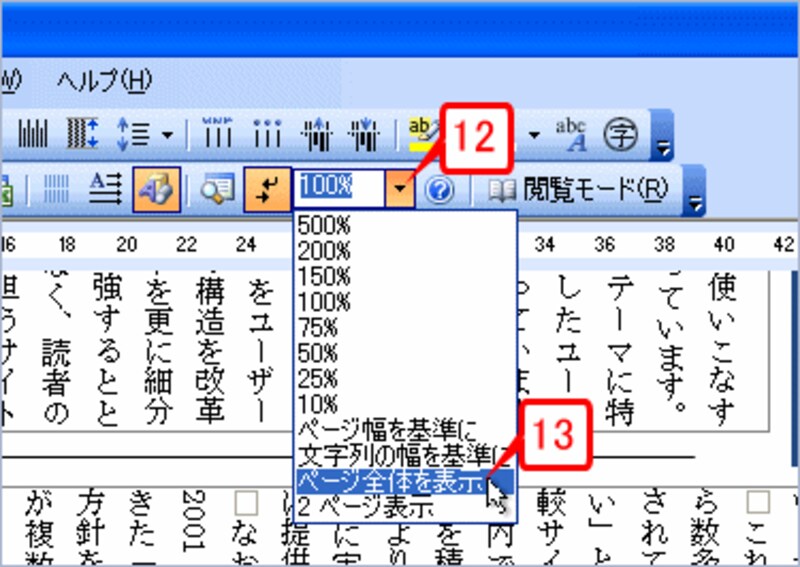Choose 文字列の幅を基準に zoom option
The width and height of the screenshot is (800, 567).
[x=406, y=456]
